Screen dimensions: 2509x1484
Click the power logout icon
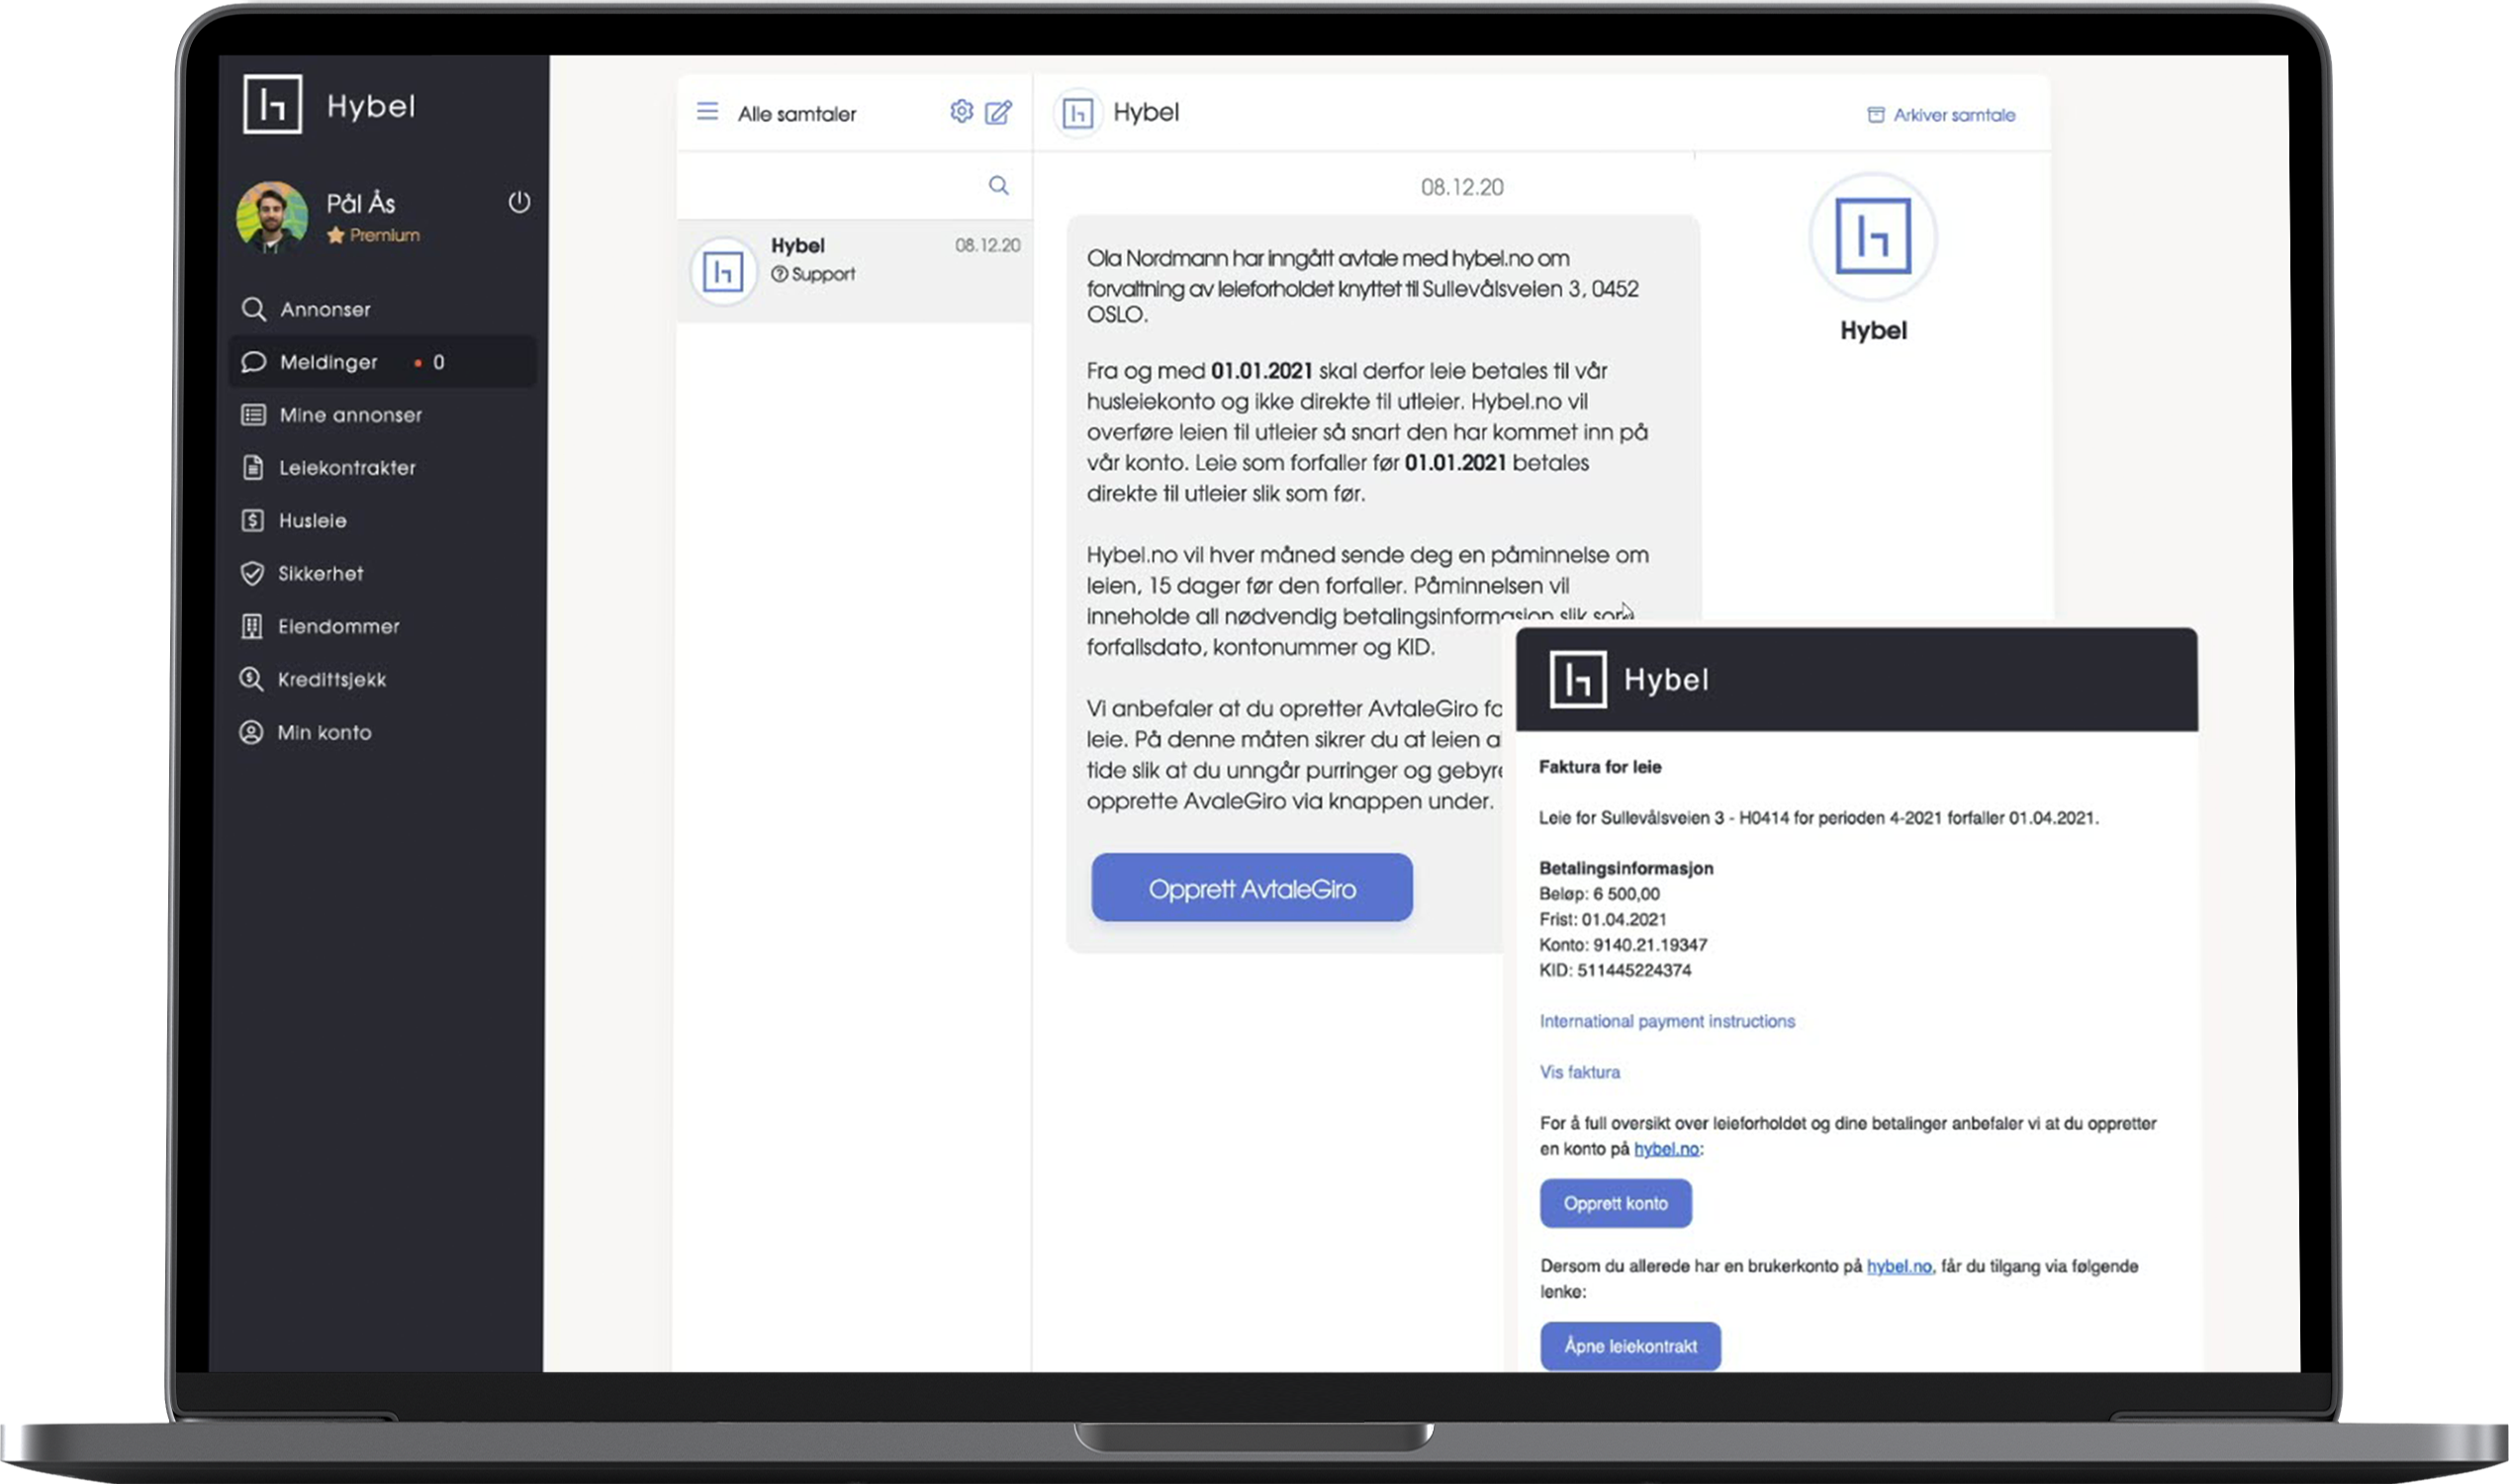[519, 202]
